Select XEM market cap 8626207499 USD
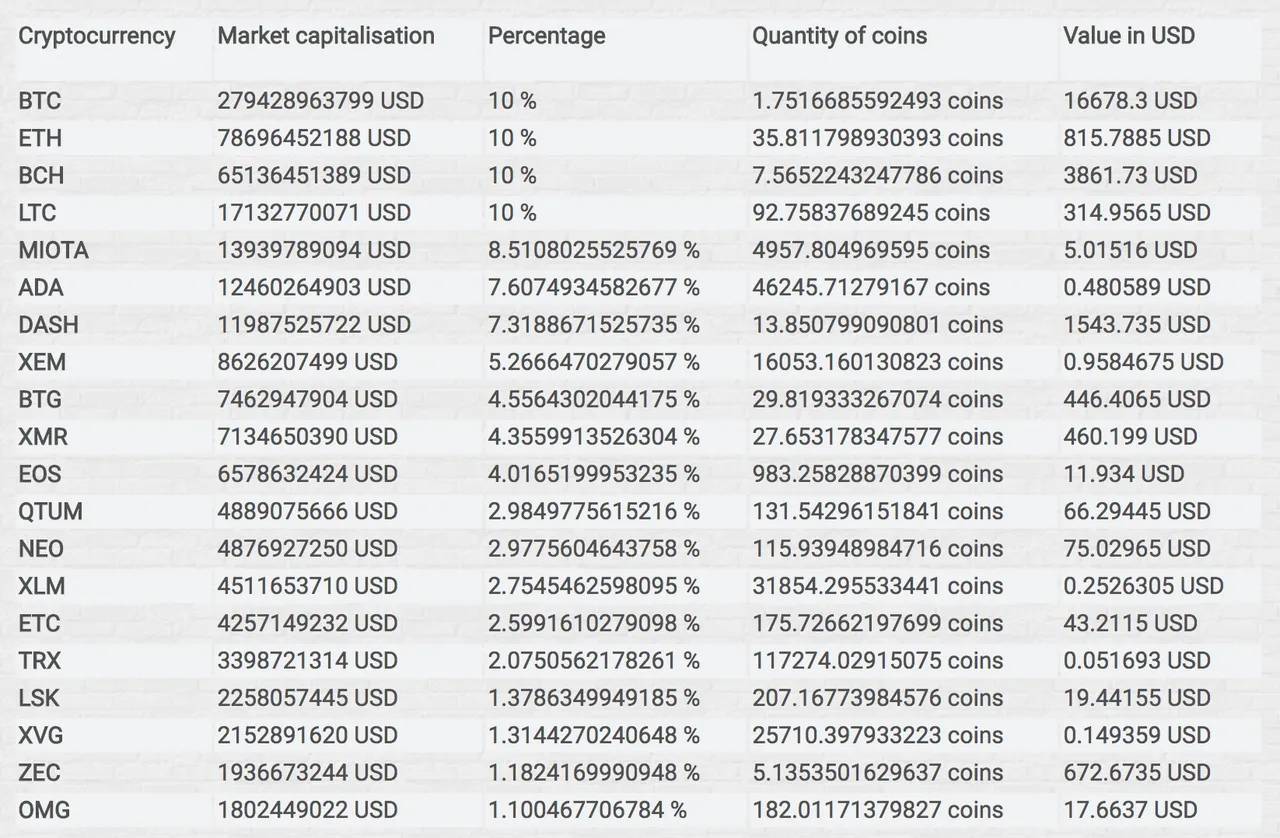The image size is (1280, 838). click(308, 362)
